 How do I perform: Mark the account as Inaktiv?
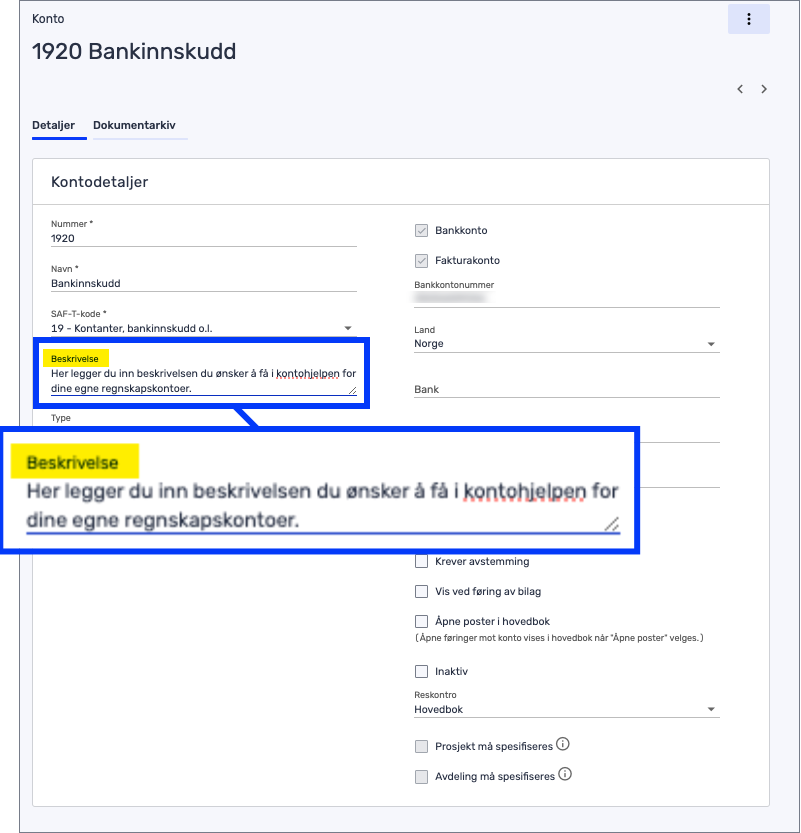(x=421, y=671)
